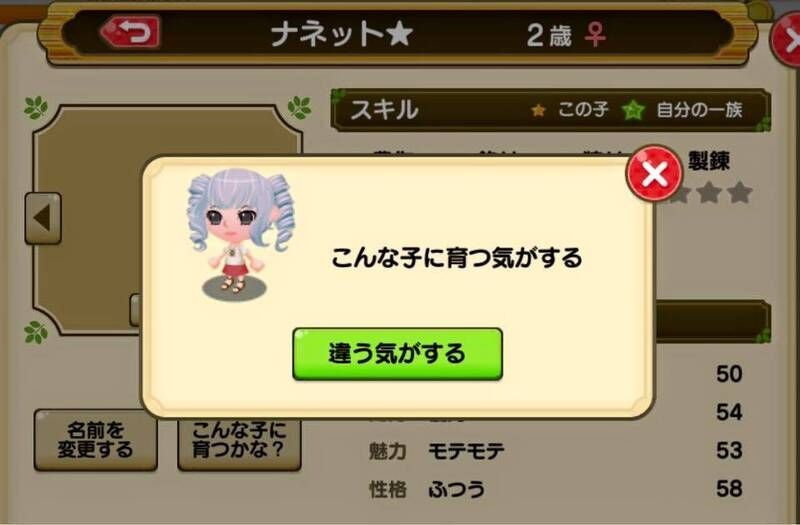800x525 pixels.
Task: Tap the character name ナネット★
Action: (x=342, y=35)
